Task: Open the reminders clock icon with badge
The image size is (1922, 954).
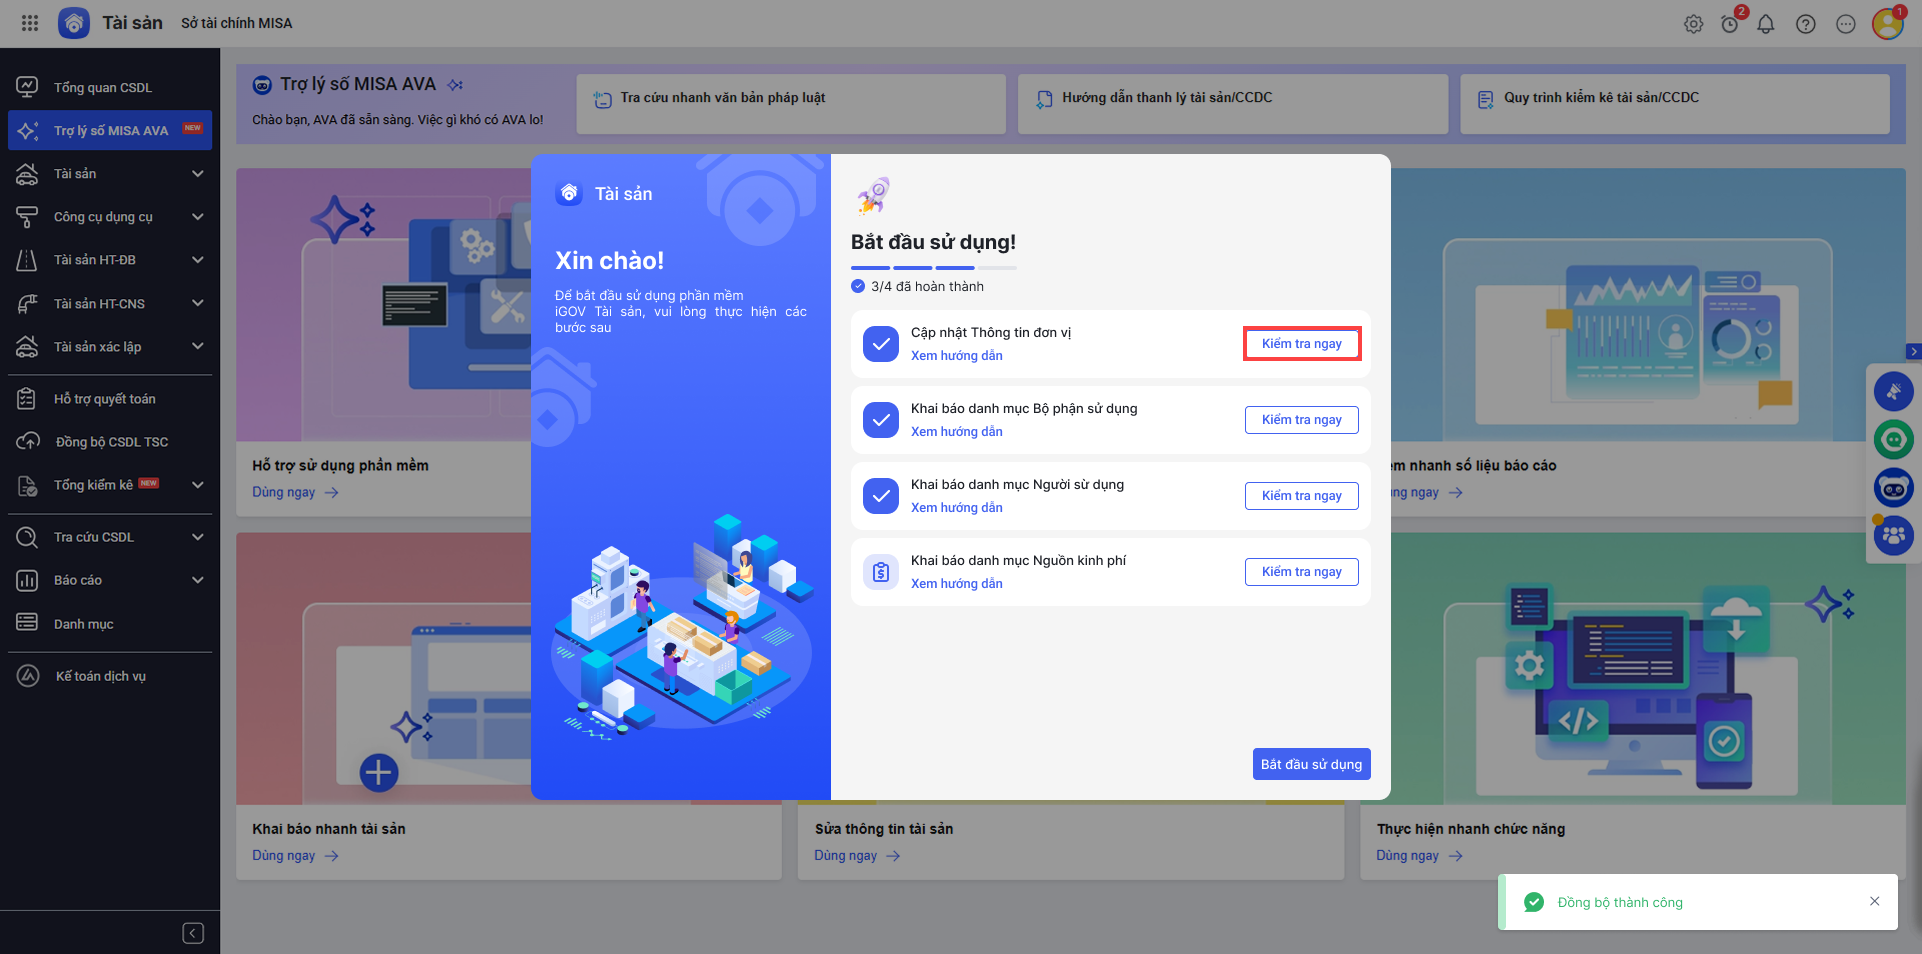Action: pos(1730,24)
